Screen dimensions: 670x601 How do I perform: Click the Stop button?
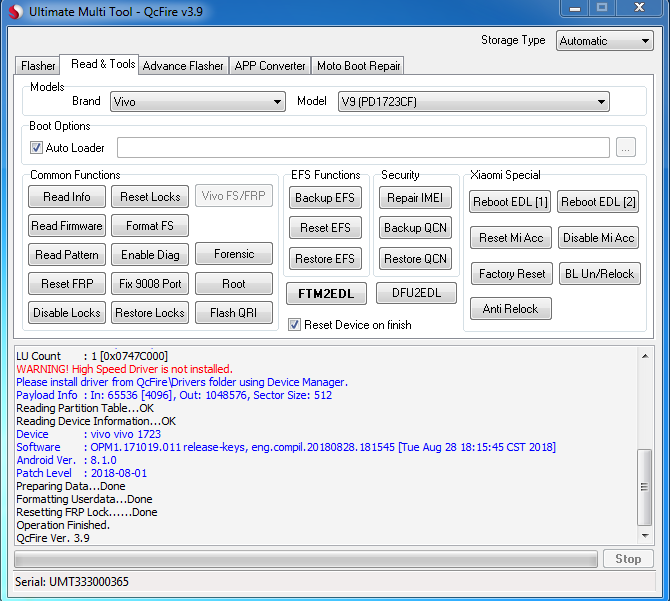(628, 559)
